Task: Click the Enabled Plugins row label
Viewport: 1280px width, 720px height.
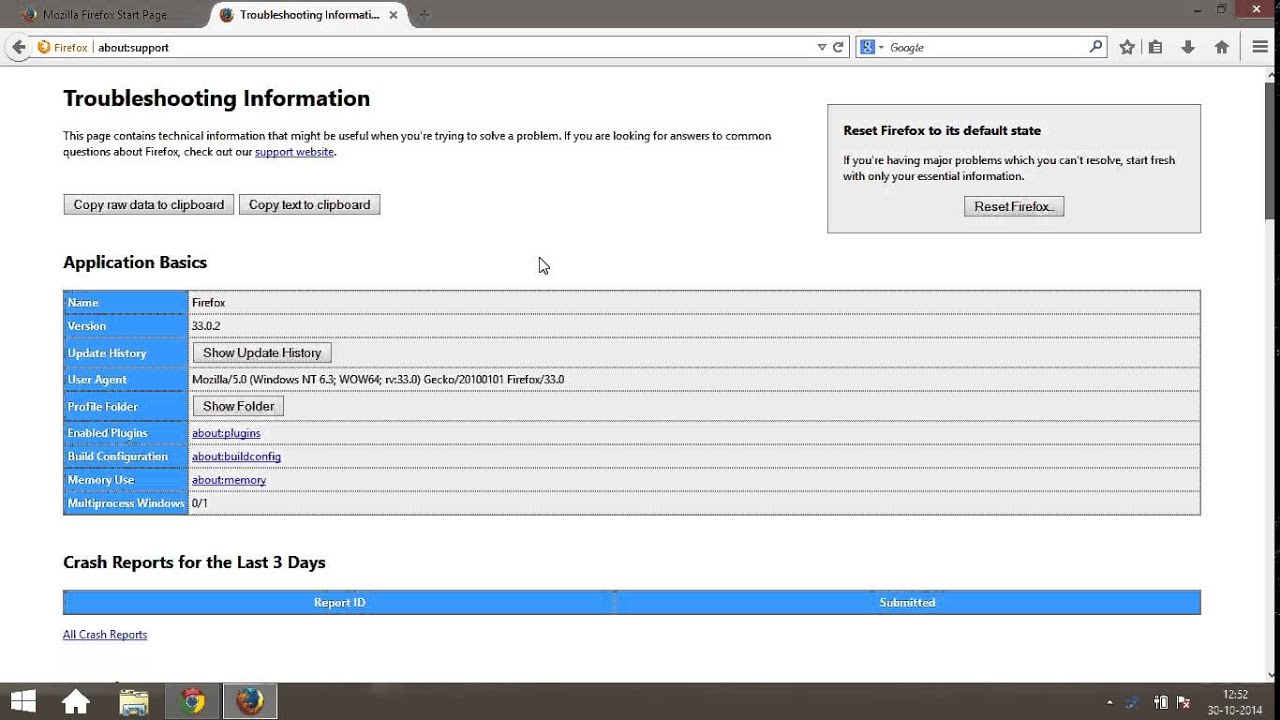Action: pos(107,433)
